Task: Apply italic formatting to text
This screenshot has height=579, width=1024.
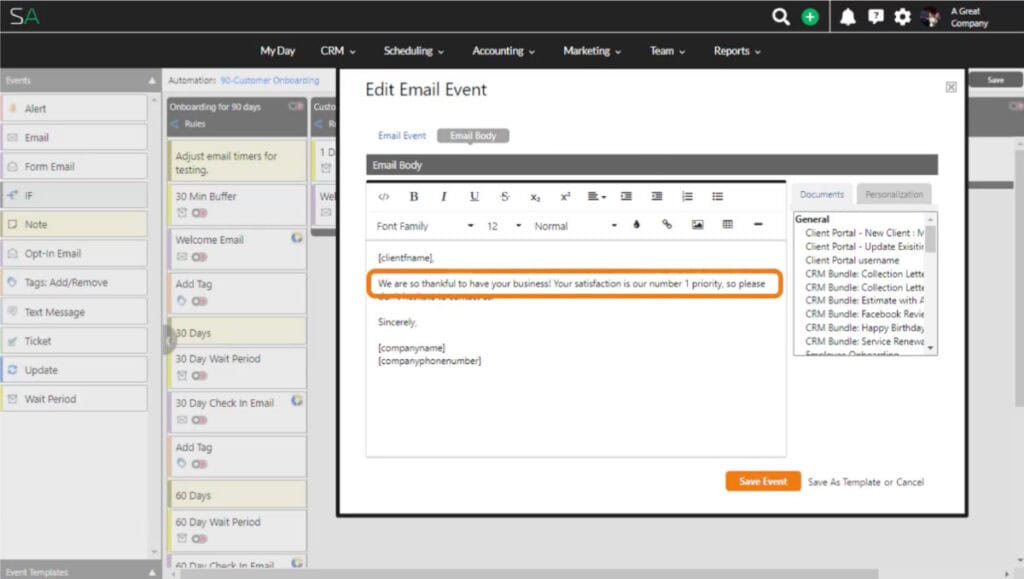Action: tap(444, 197)
